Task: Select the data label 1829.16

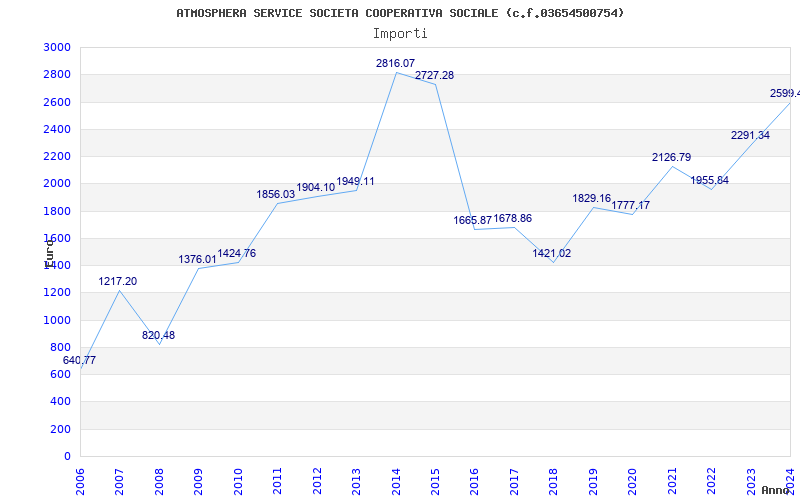Action: 591,198
